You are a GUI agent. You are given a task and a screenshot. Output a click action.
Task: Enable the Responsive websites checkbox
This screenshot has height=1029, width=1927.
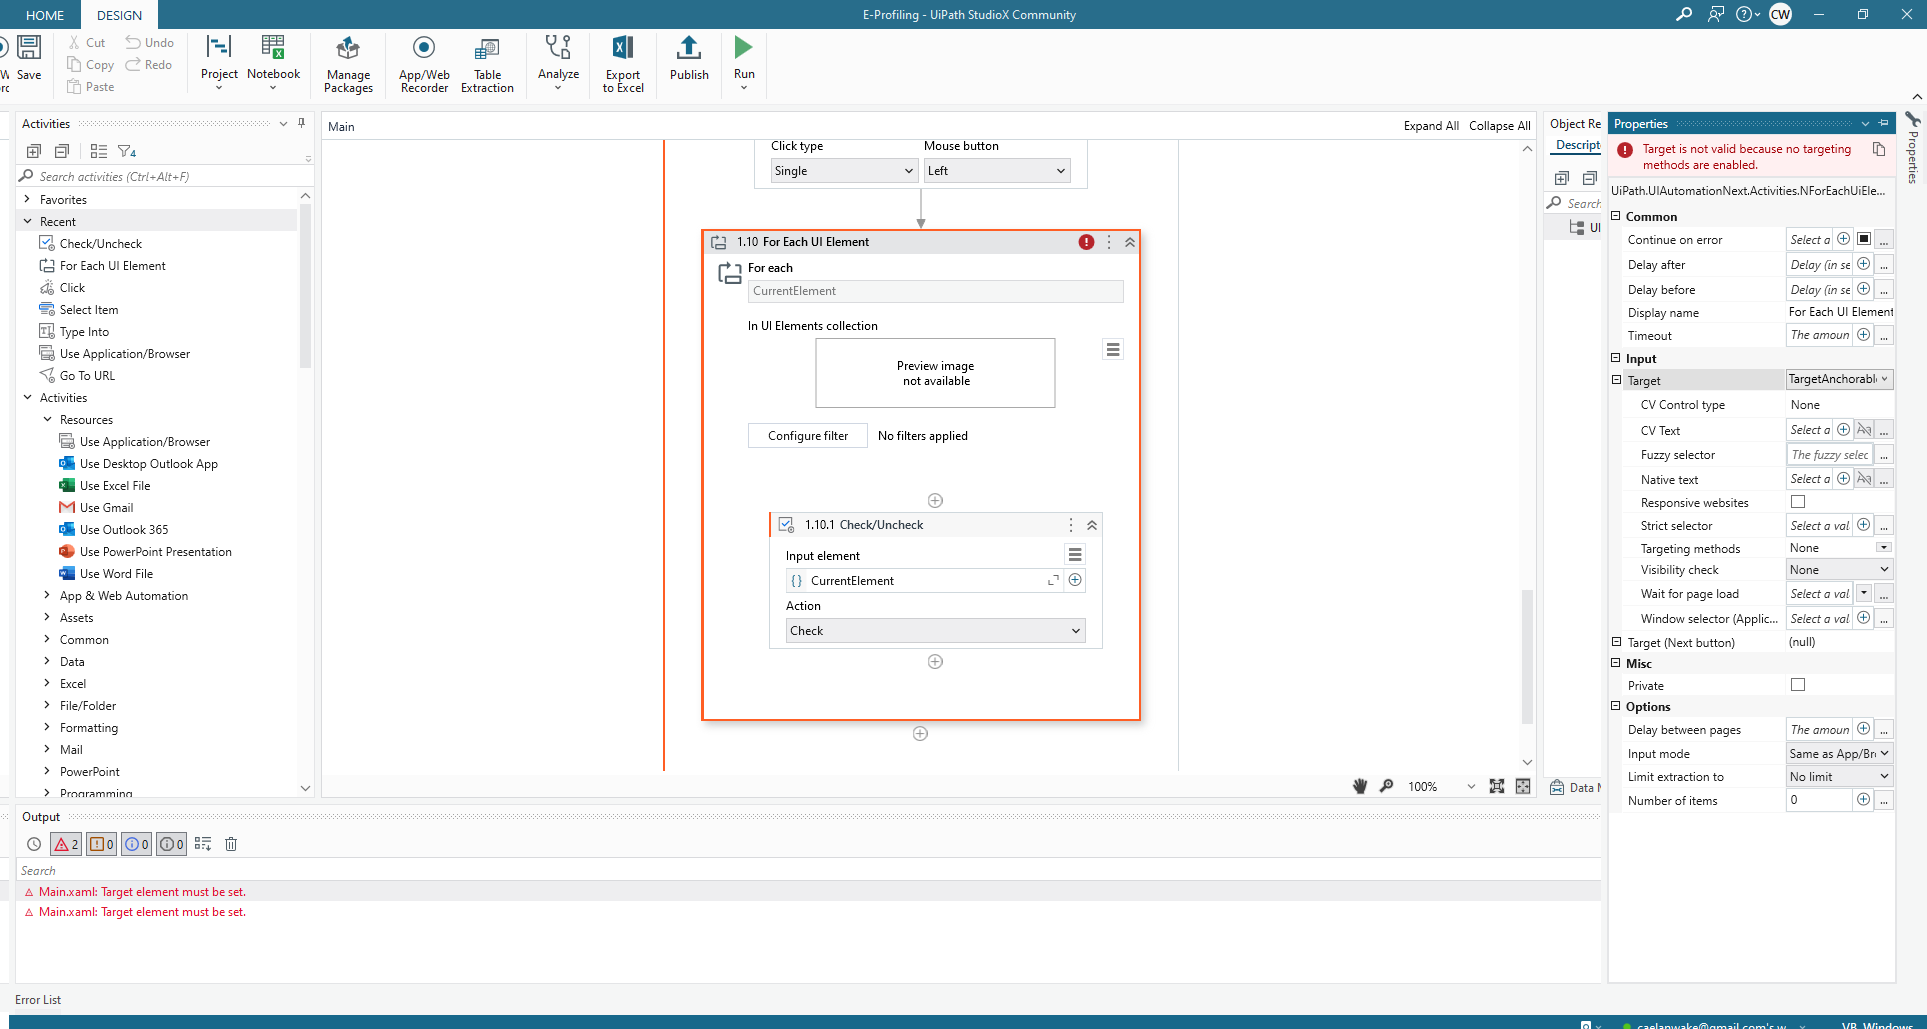coord(1797,502)
